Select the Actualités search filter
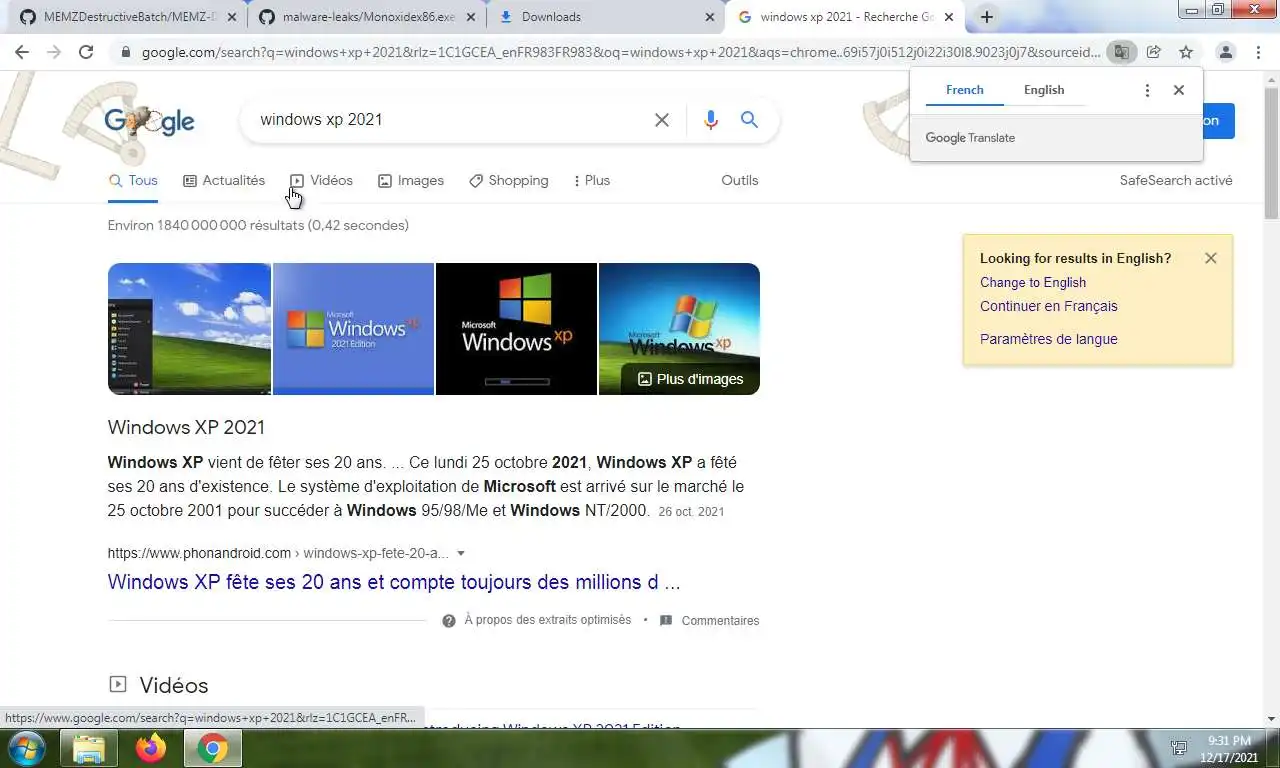 point(224,181)
